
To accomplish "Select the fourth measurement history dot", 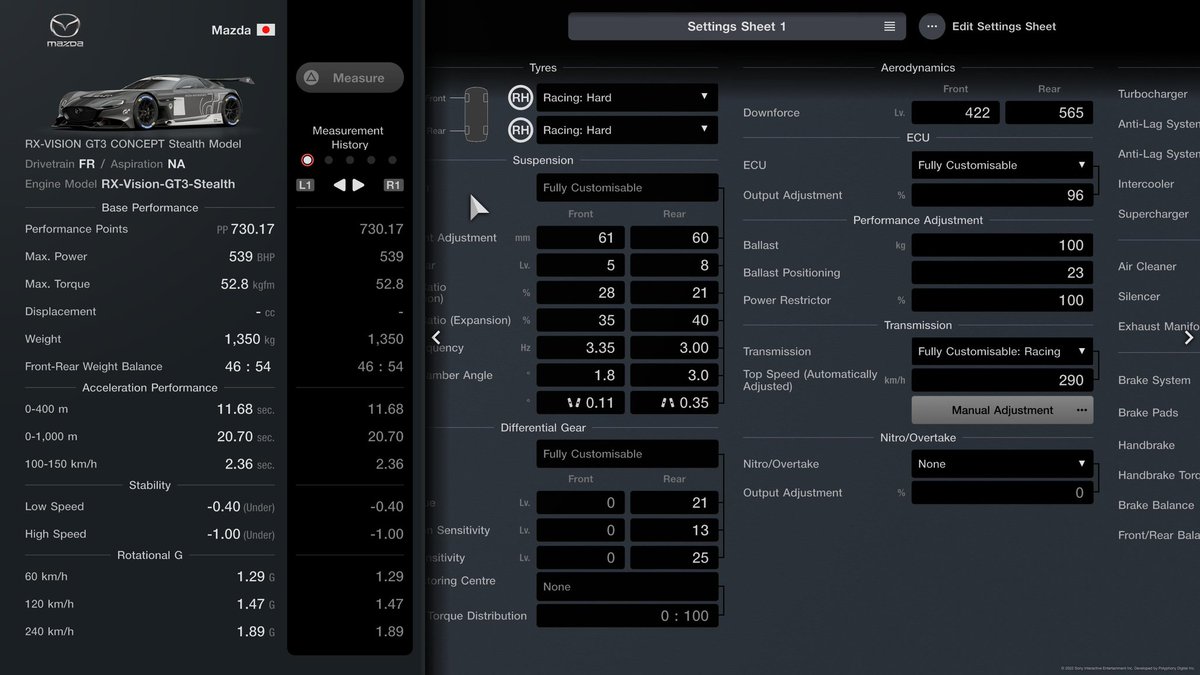I will coord(371,160).
